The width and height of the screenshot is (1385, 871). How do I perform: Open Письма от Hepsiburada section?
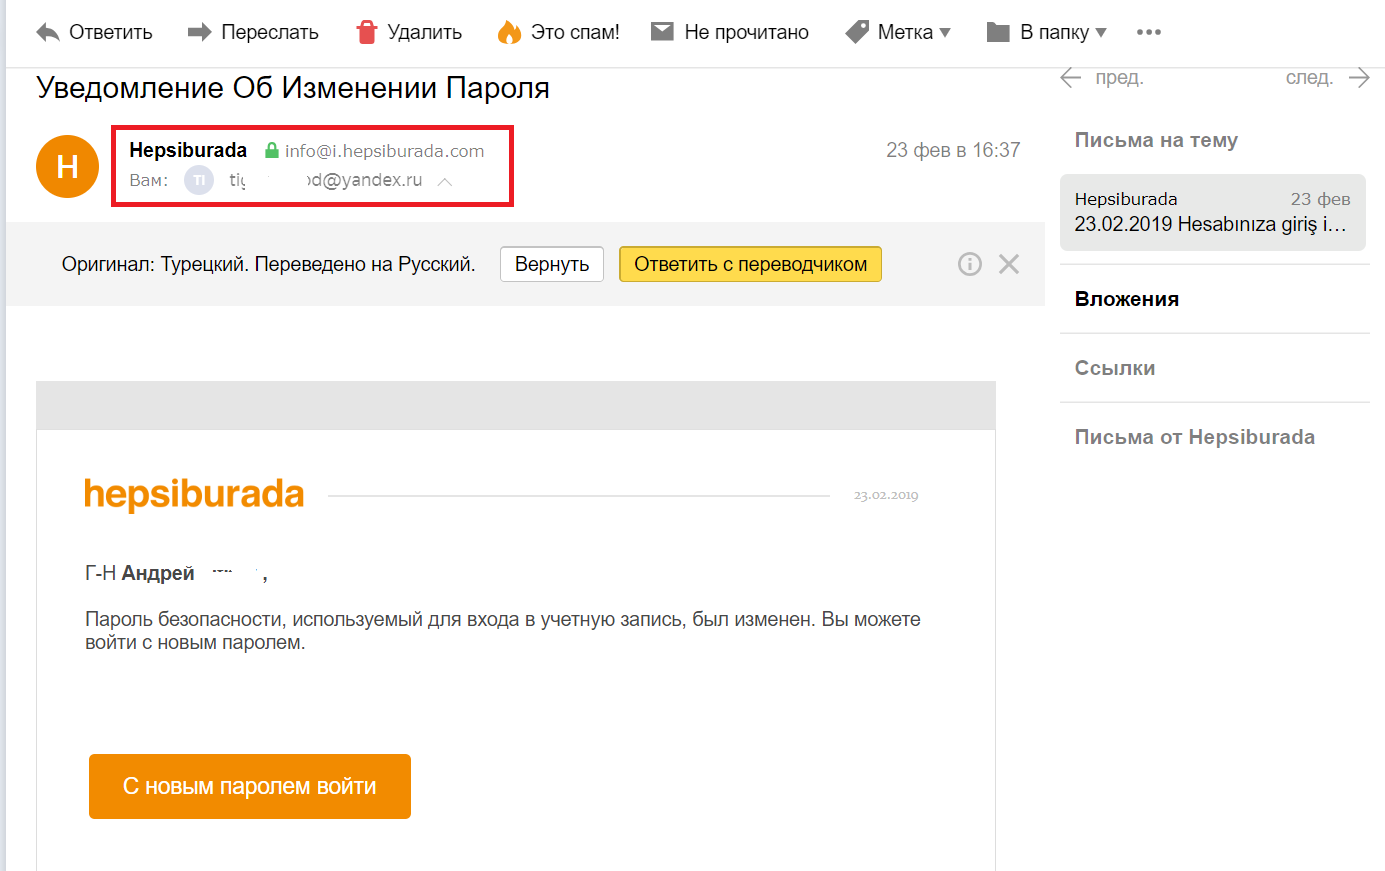1195,437
